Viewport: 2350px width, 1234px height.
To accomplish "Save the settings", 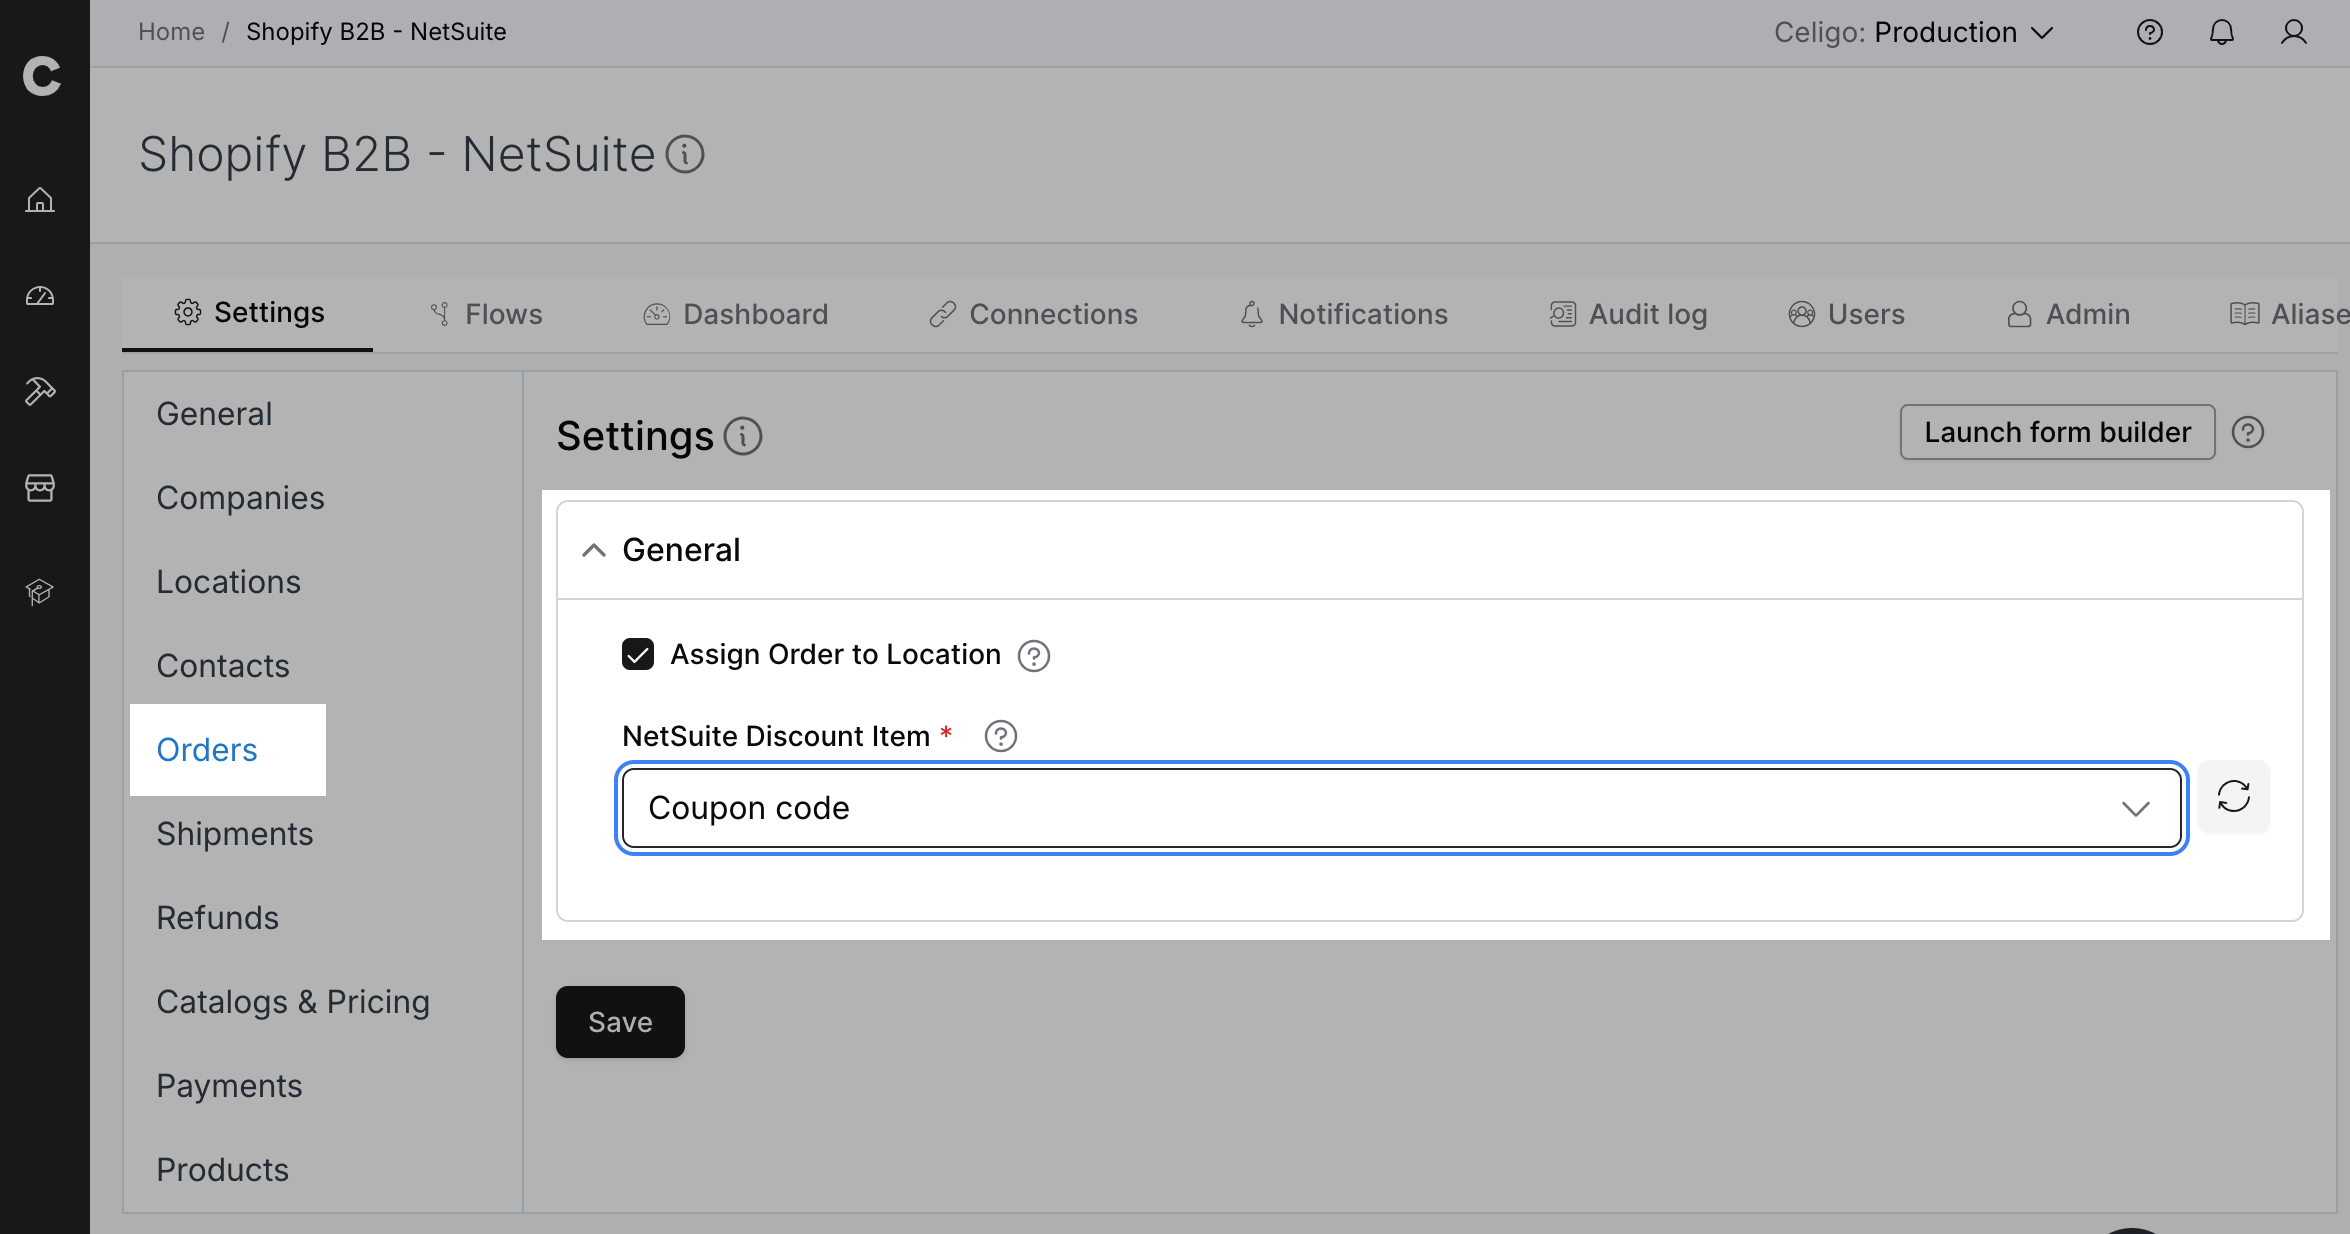I will pyautogui.click(x=620, y=1022).
